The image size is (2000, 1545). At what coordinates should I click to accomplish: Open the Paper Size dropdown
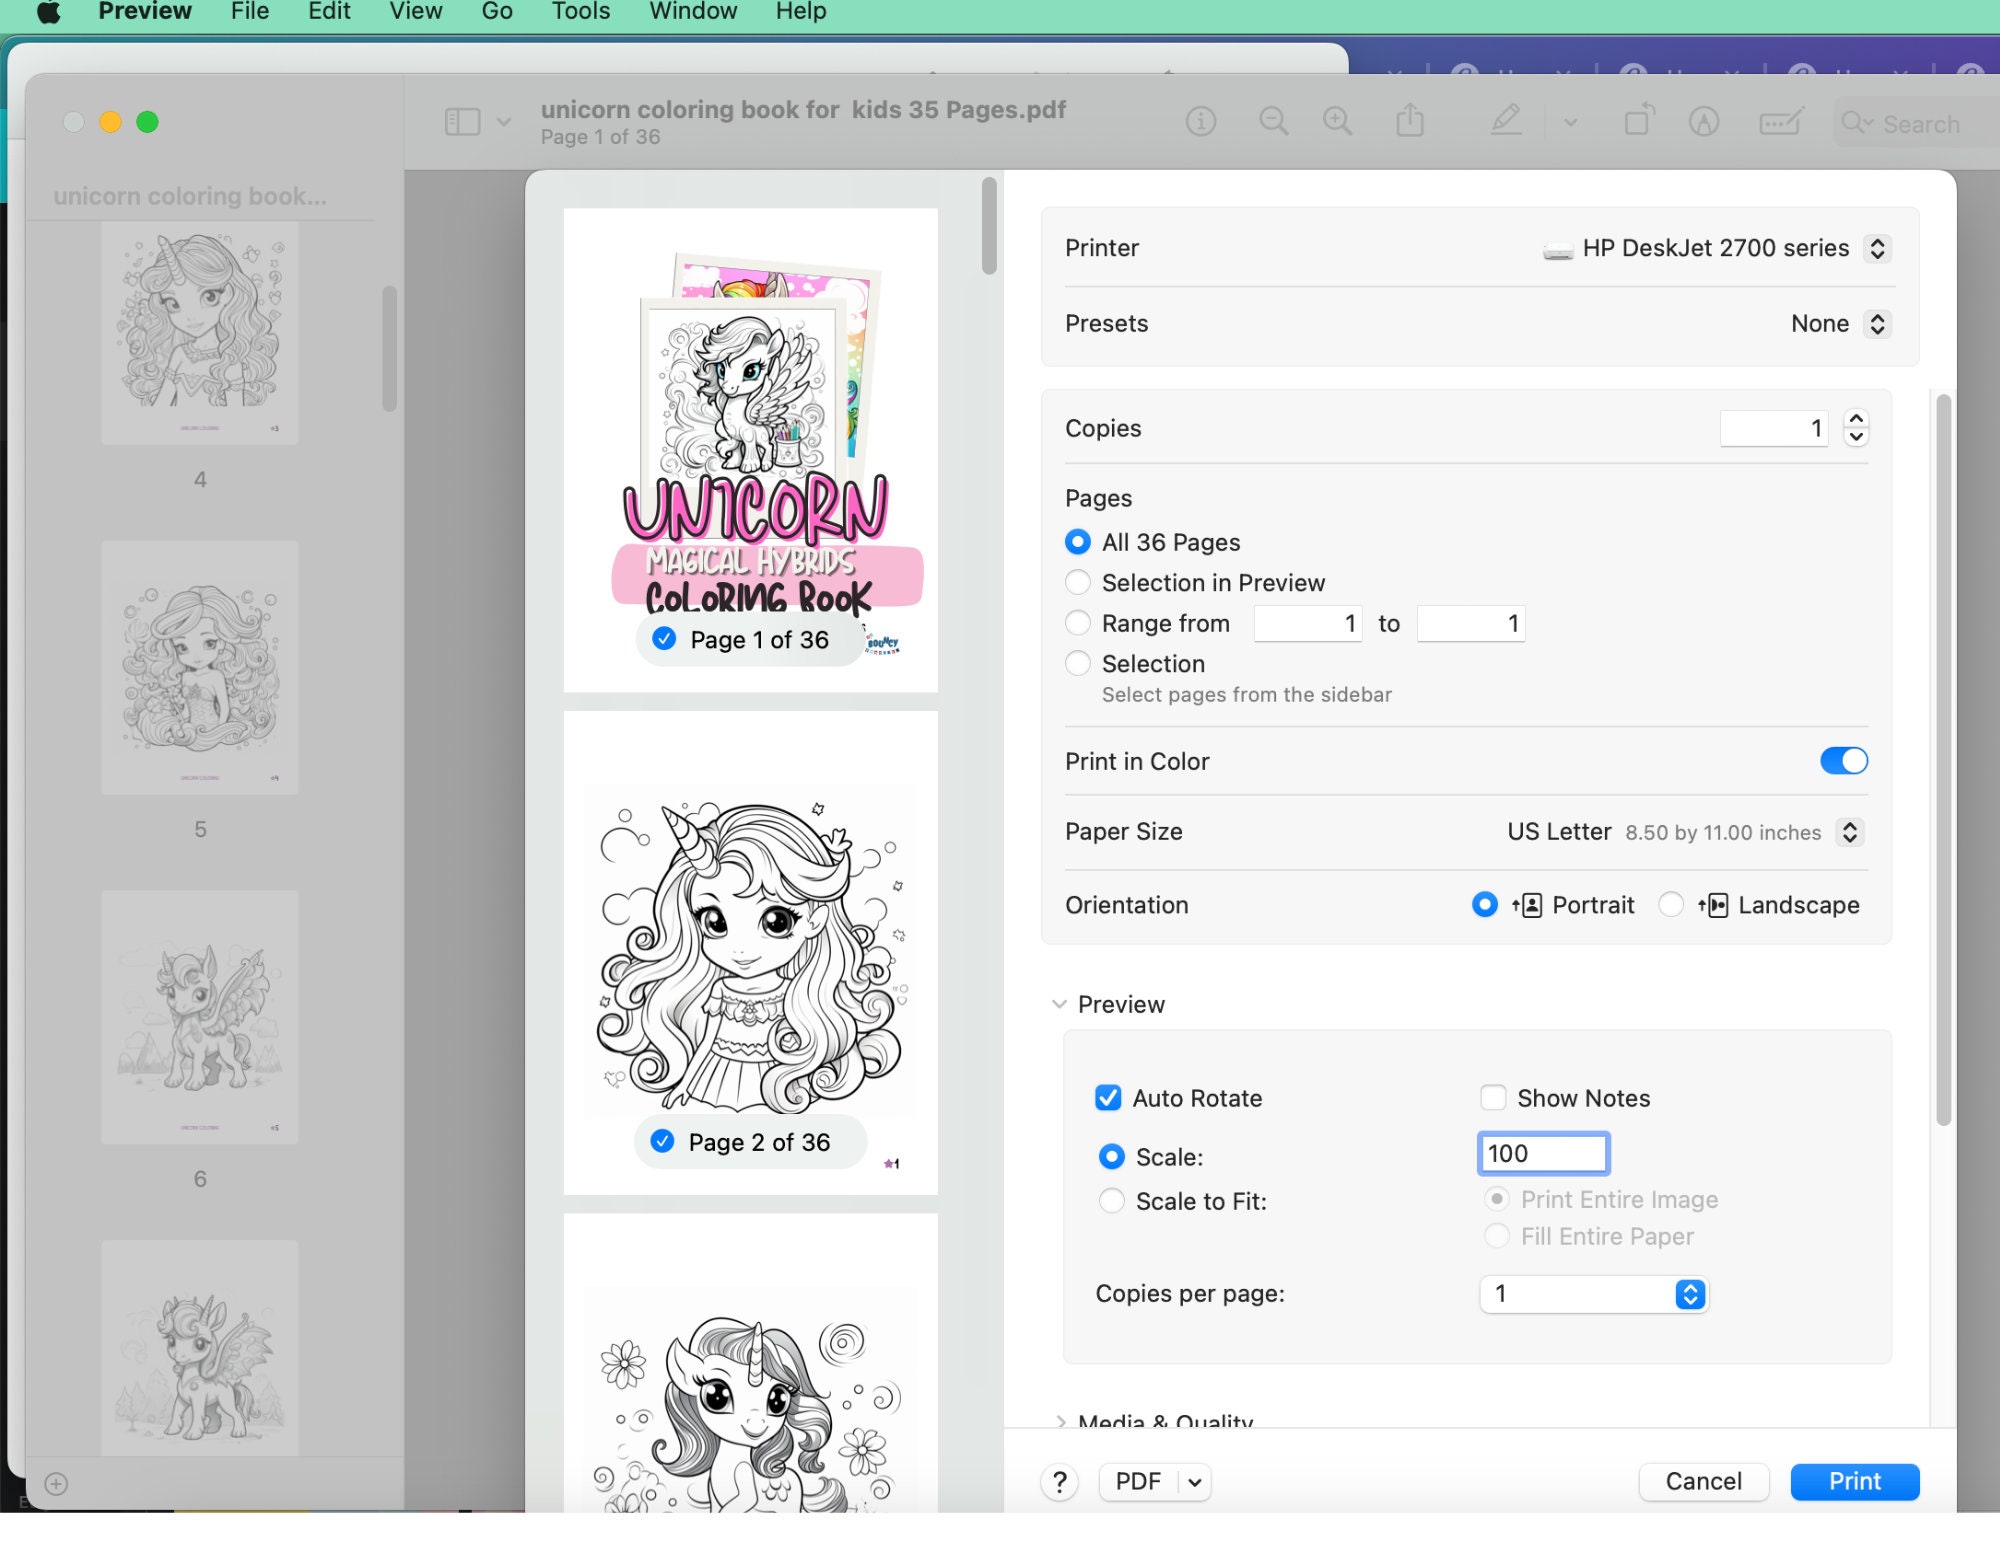(x=1849, y=831)
